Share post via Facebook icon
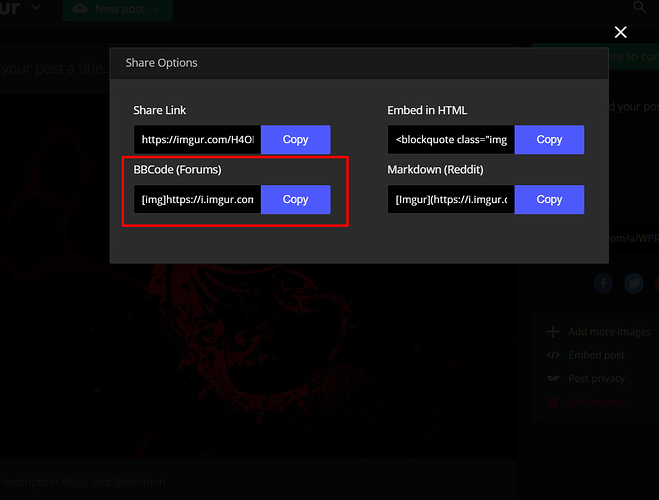 603,284
